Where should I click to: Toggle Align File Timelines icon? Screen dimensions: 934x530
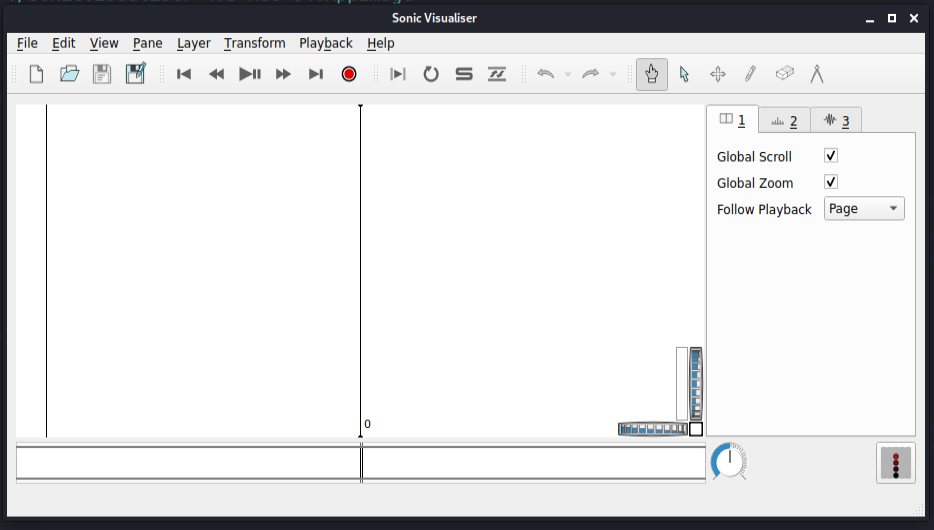tap(497, 74)
